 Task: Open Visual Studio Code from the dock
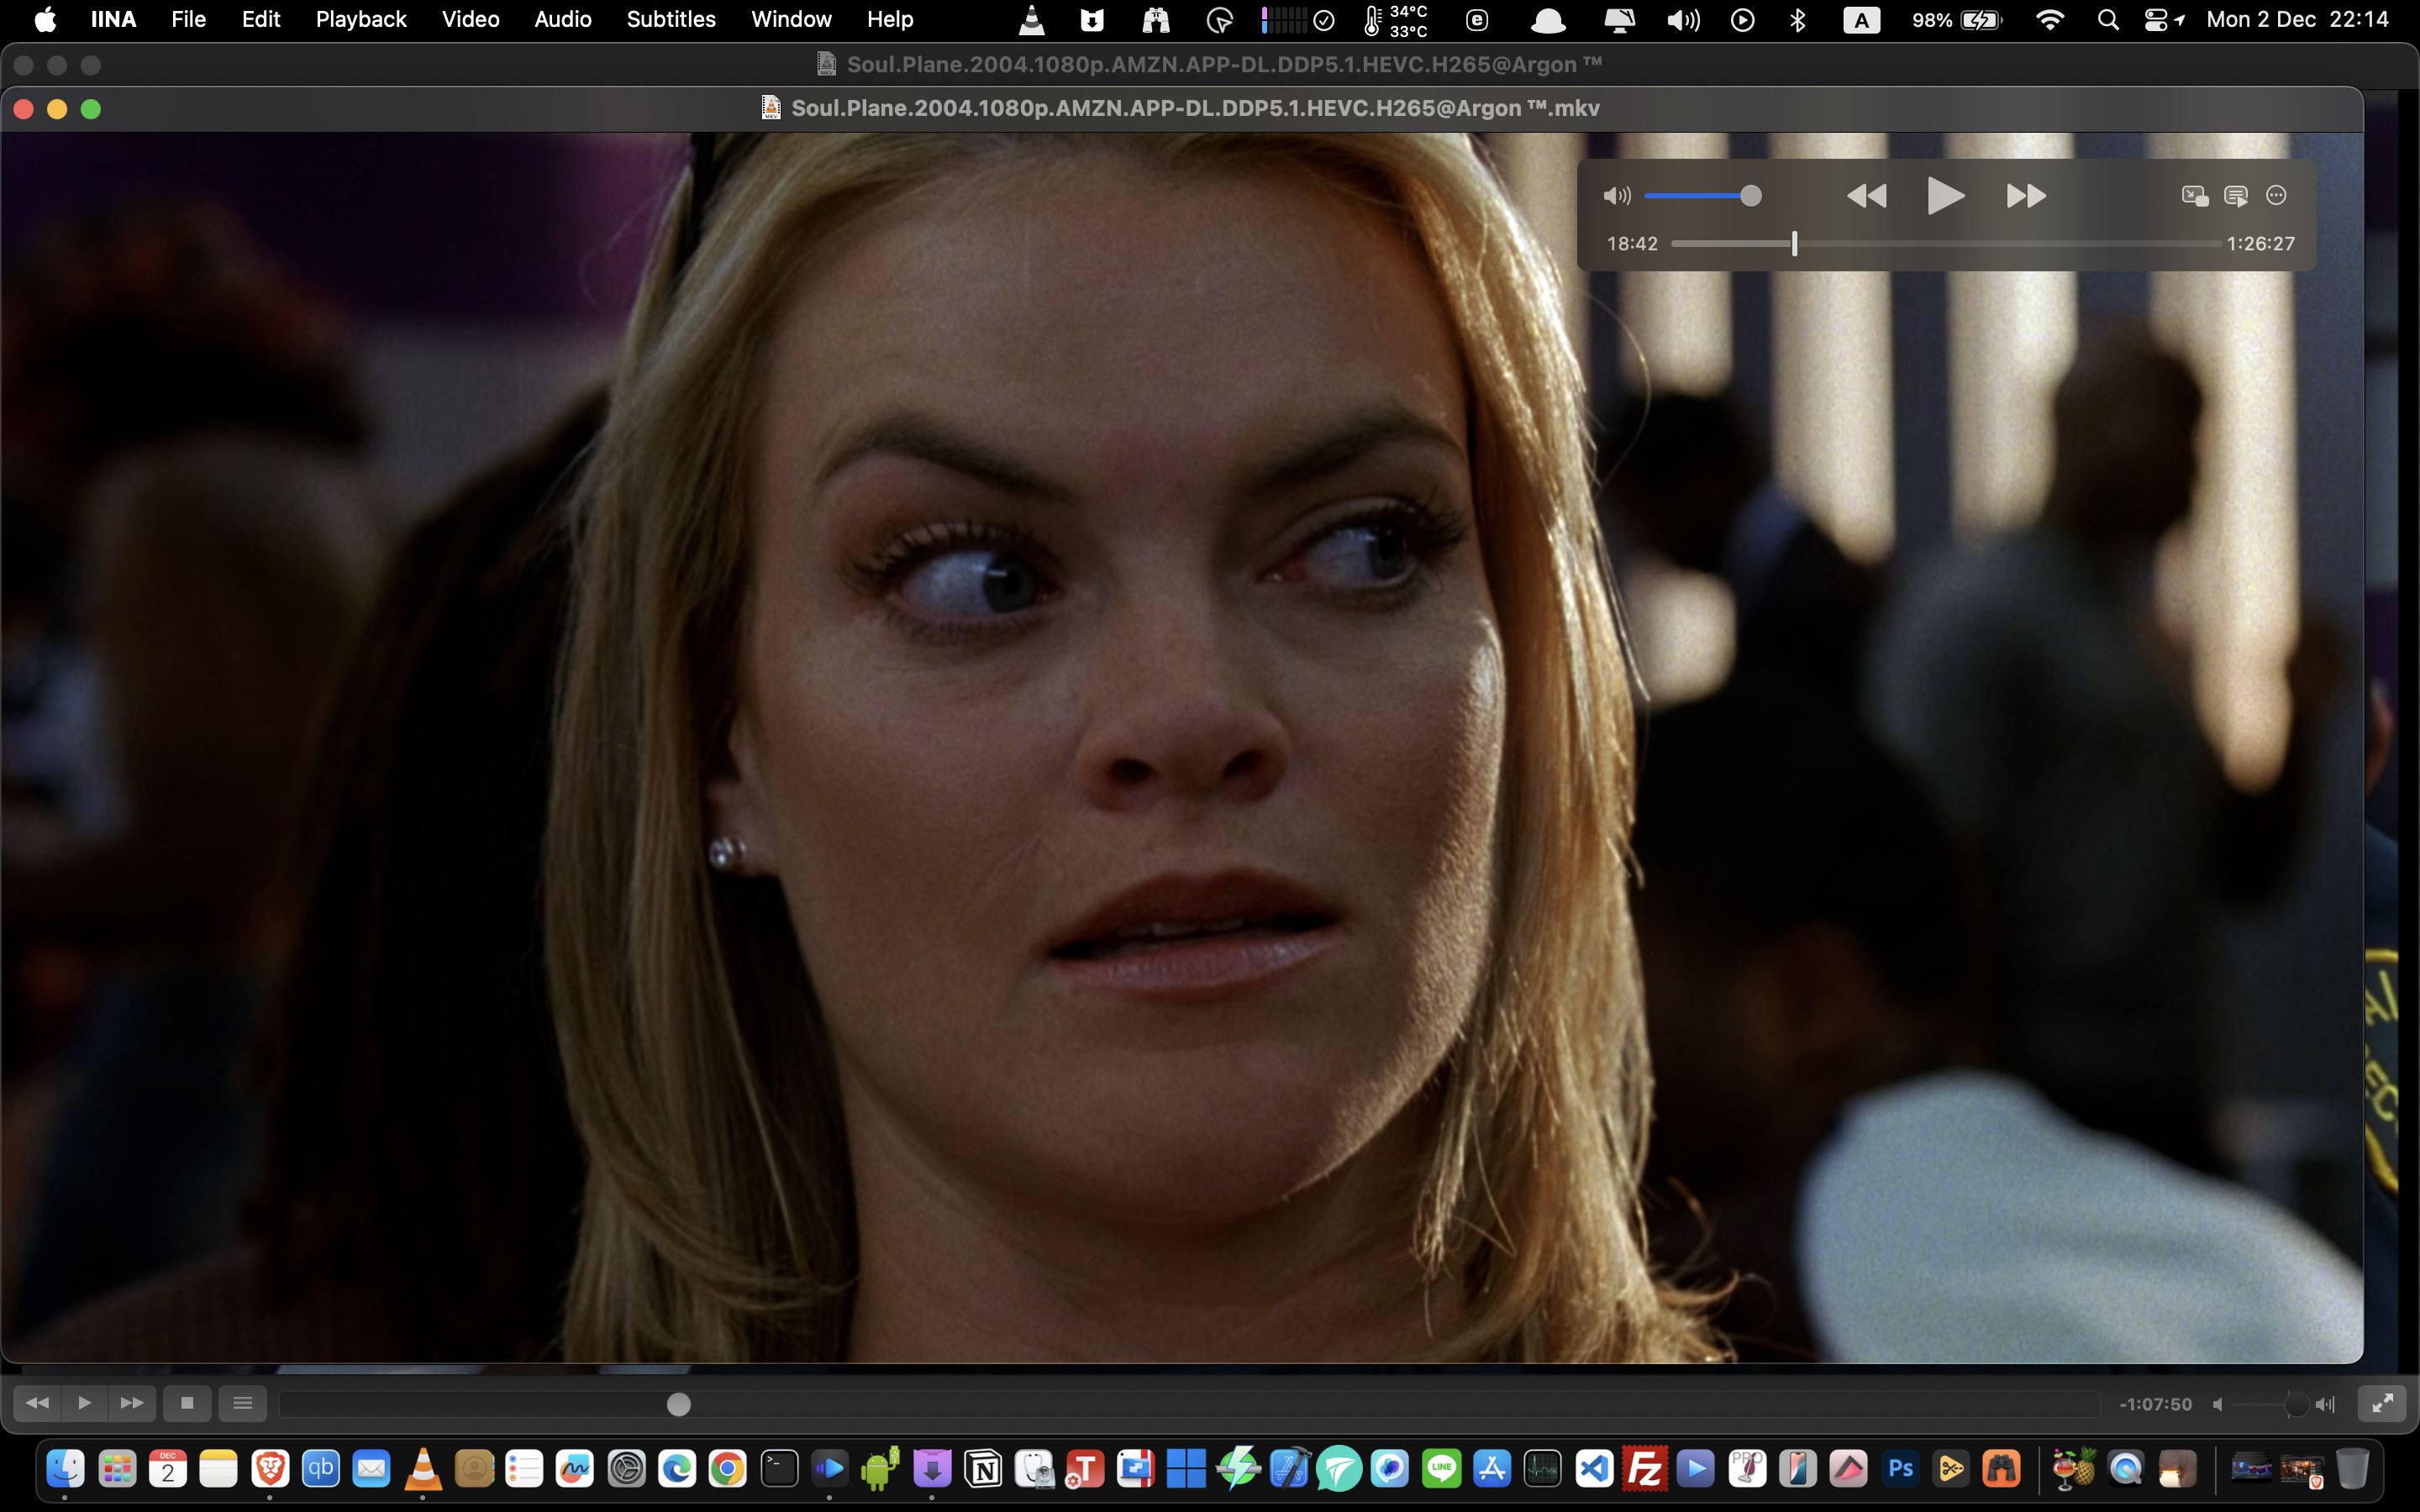[x=1594, y=1468]
